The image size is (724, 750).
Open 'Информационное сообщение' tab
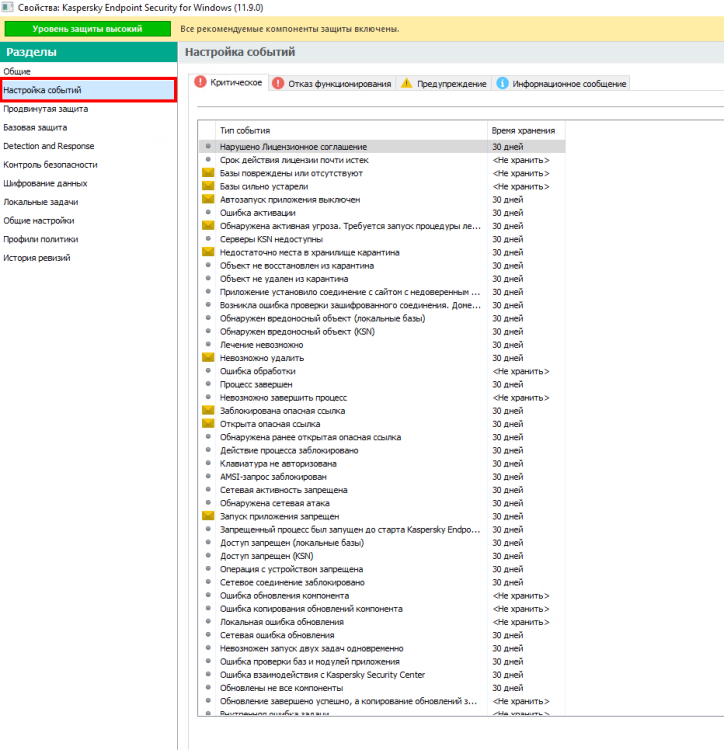[560, 83]
